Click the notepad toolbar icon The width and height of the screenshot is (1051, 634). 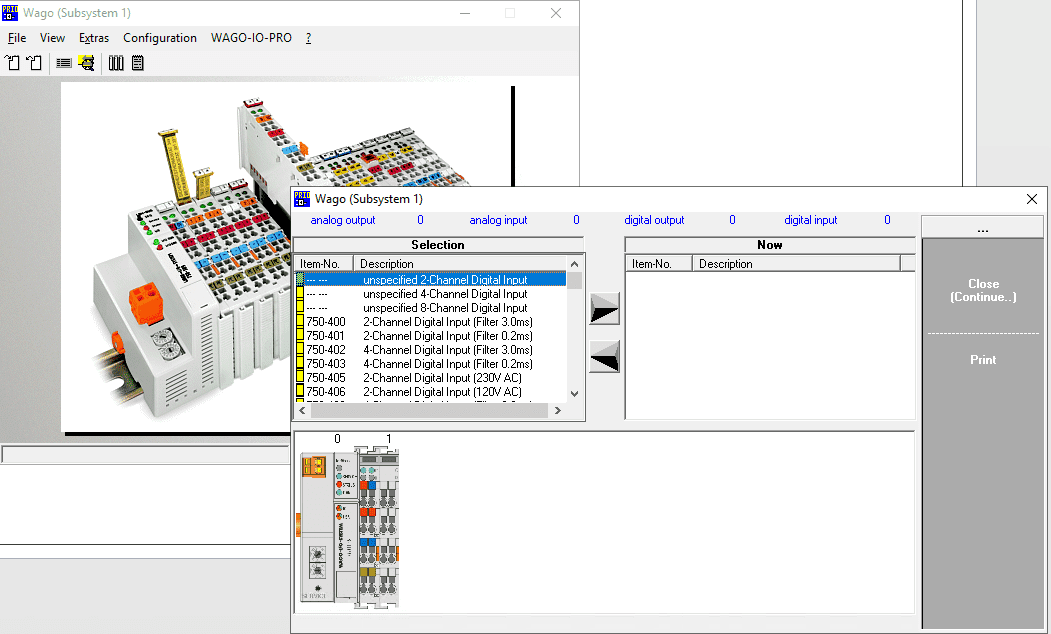click(138, 63)
